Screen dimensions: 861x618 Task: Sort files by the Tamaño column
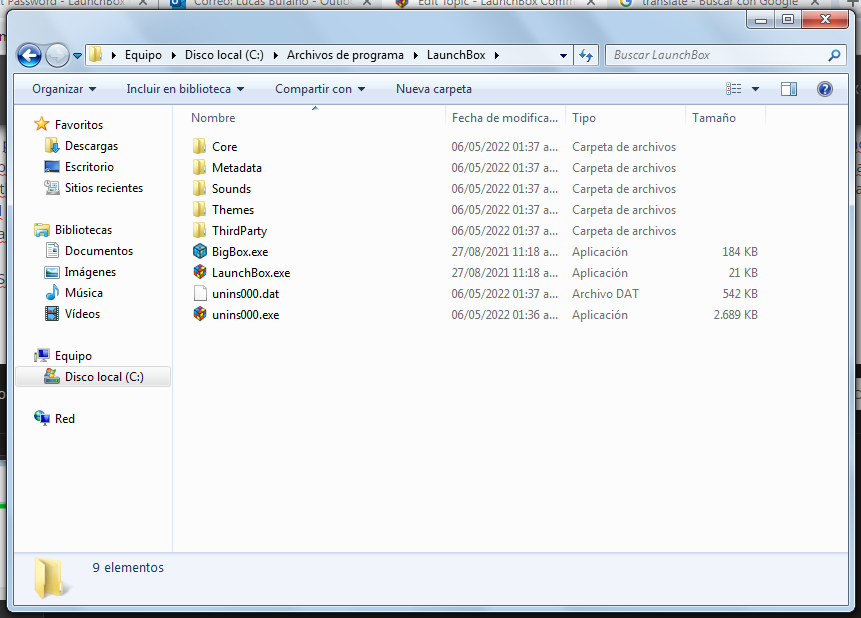725,118
